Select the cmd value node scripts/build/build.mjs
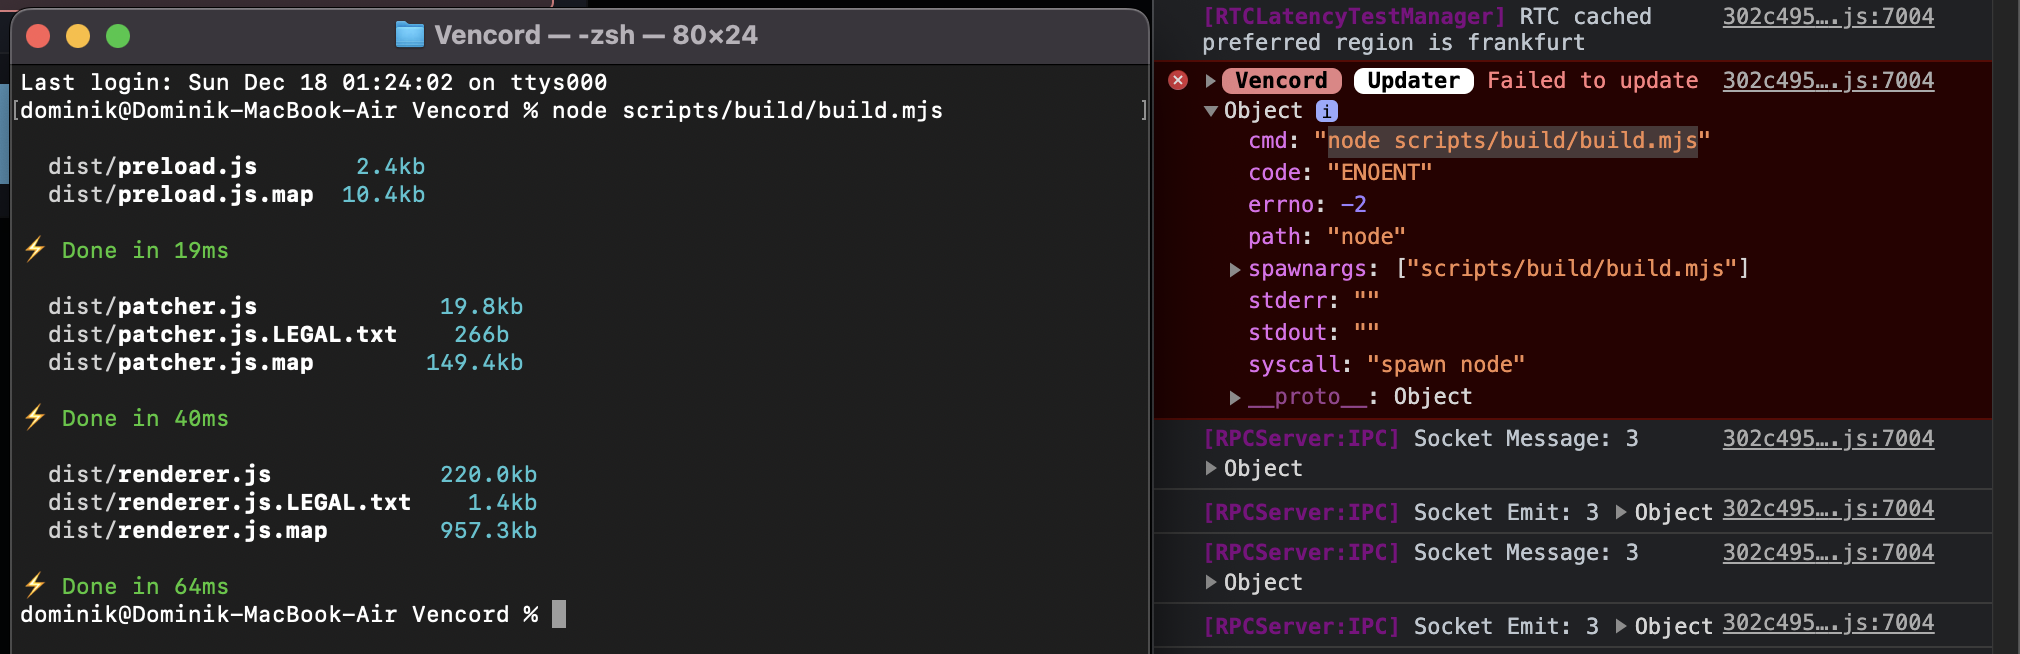 (x=1512, y=141)
